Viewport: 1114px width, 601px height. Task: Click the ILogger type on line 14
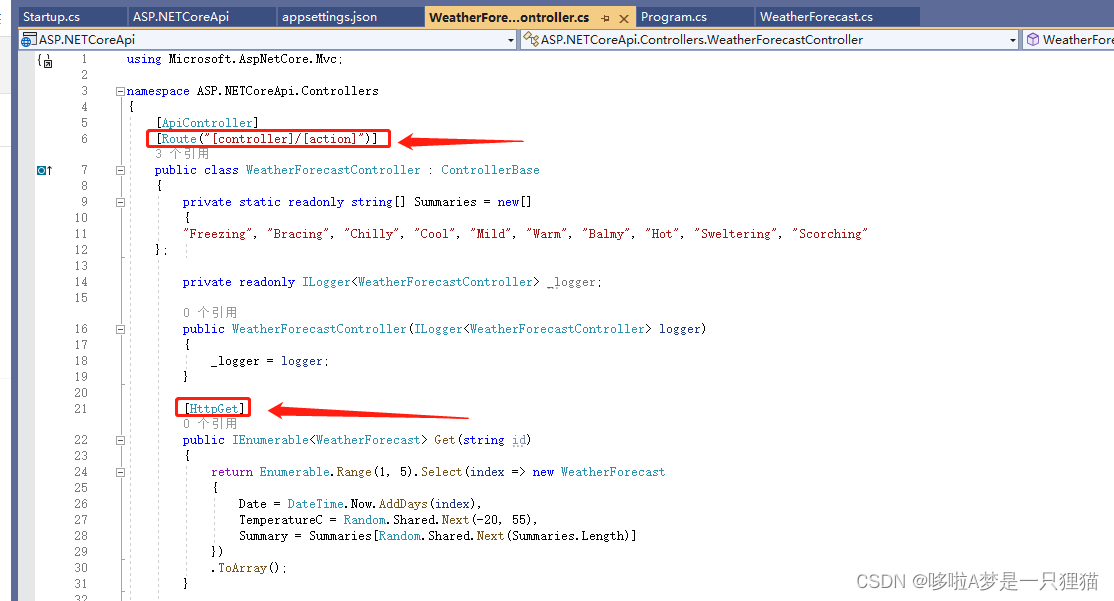(x=326, y=282)
